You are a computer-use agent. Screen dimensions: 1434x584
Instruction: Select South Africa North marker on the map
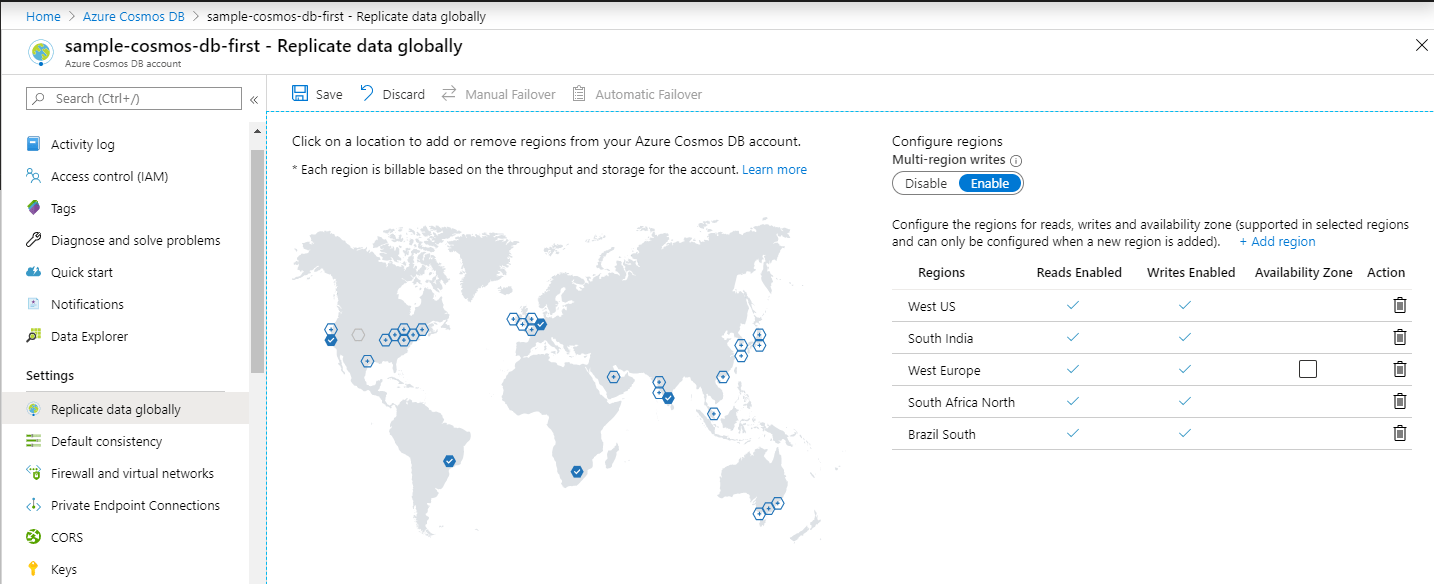click(577, 471)
